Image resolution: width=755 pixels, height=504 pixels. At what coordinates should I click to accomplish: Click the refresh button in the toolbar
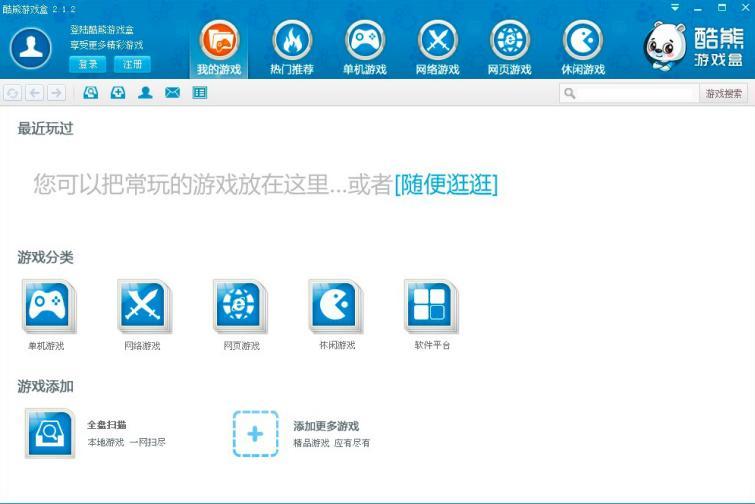pos(12,93)
